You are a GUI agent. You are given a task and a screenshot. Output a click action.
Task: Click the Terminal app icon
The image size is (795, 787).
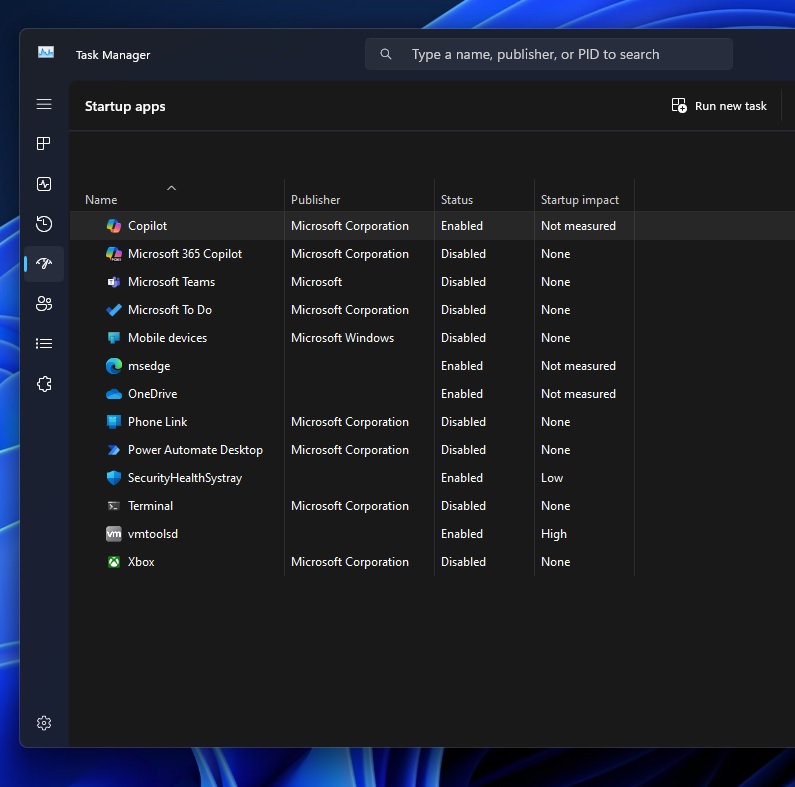(114, 506)
